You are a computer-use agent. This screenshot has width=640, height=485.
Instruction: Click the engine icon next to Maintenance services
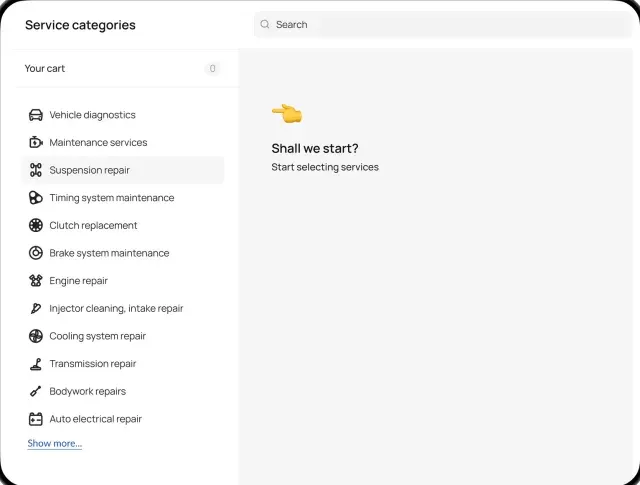(36, 142)
